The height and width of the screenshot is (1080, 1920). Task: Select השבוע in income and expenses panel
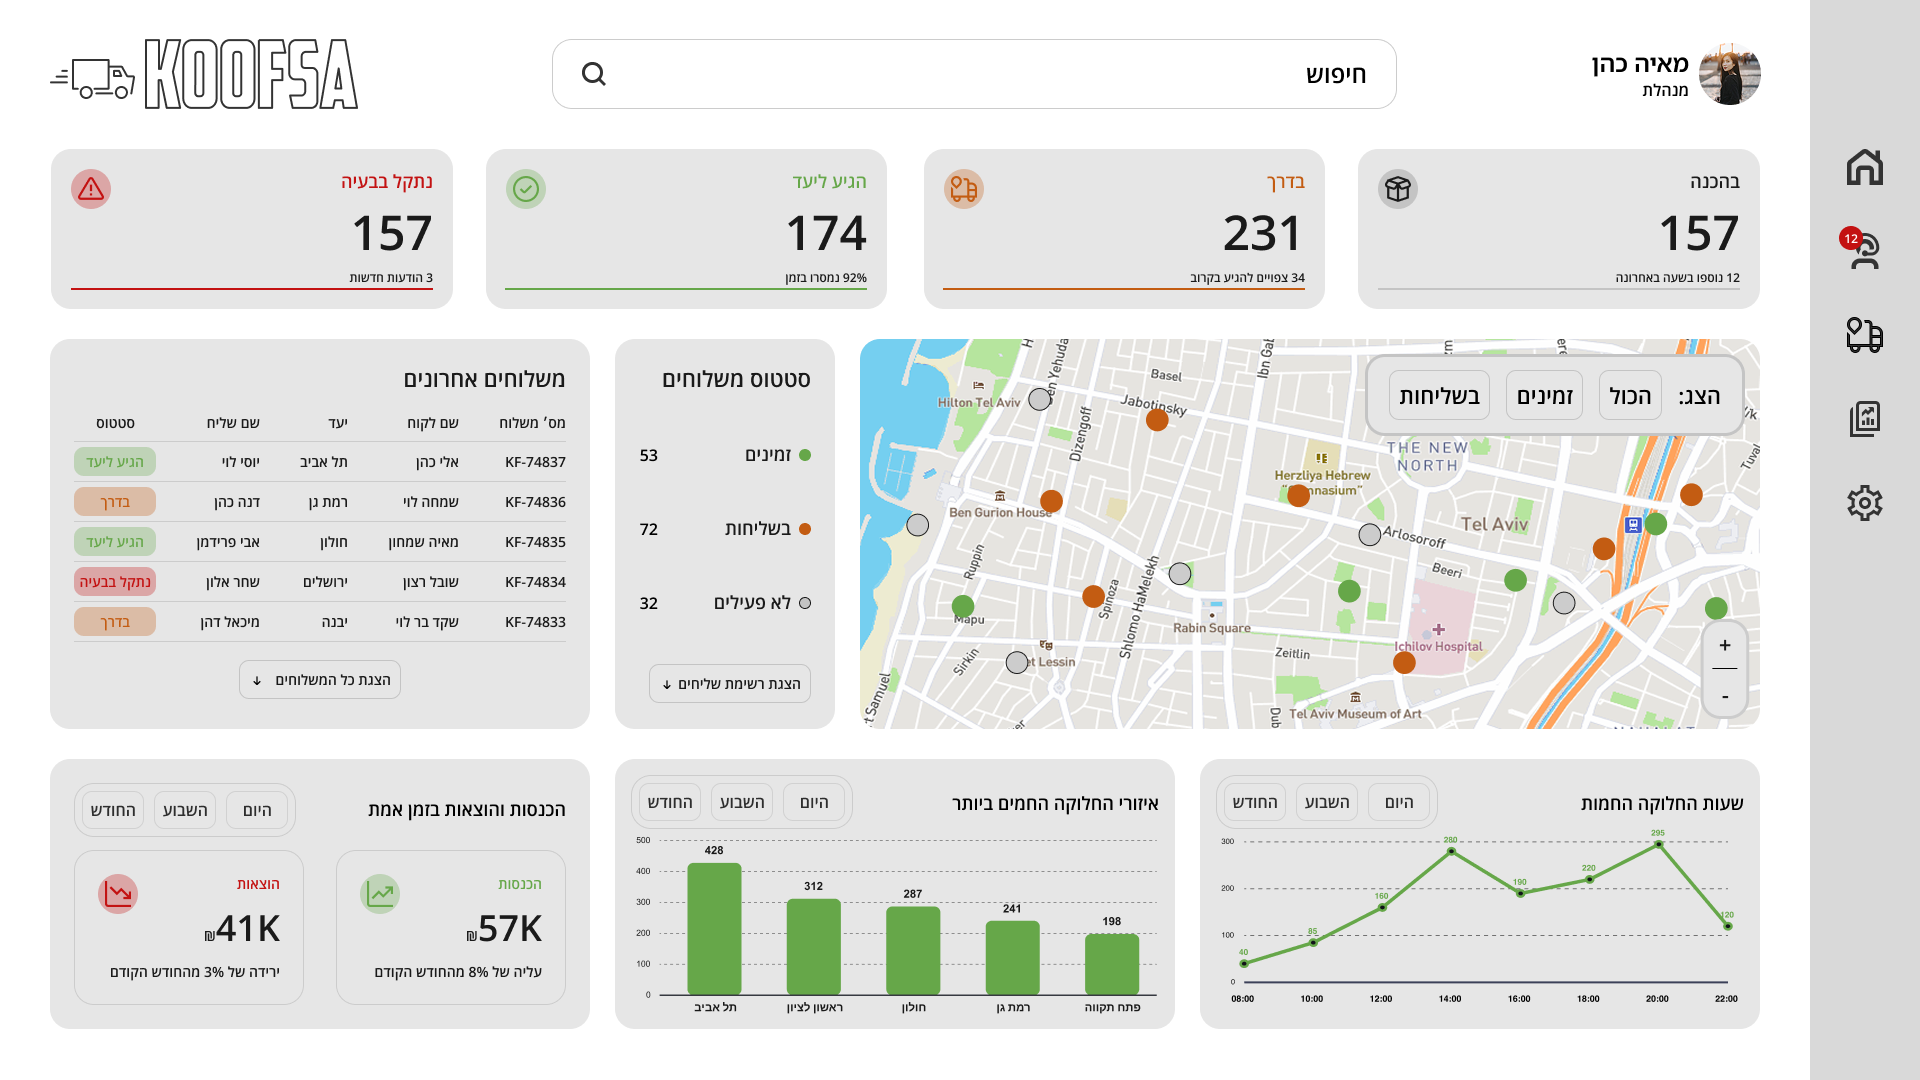click(x=185, y=811)
